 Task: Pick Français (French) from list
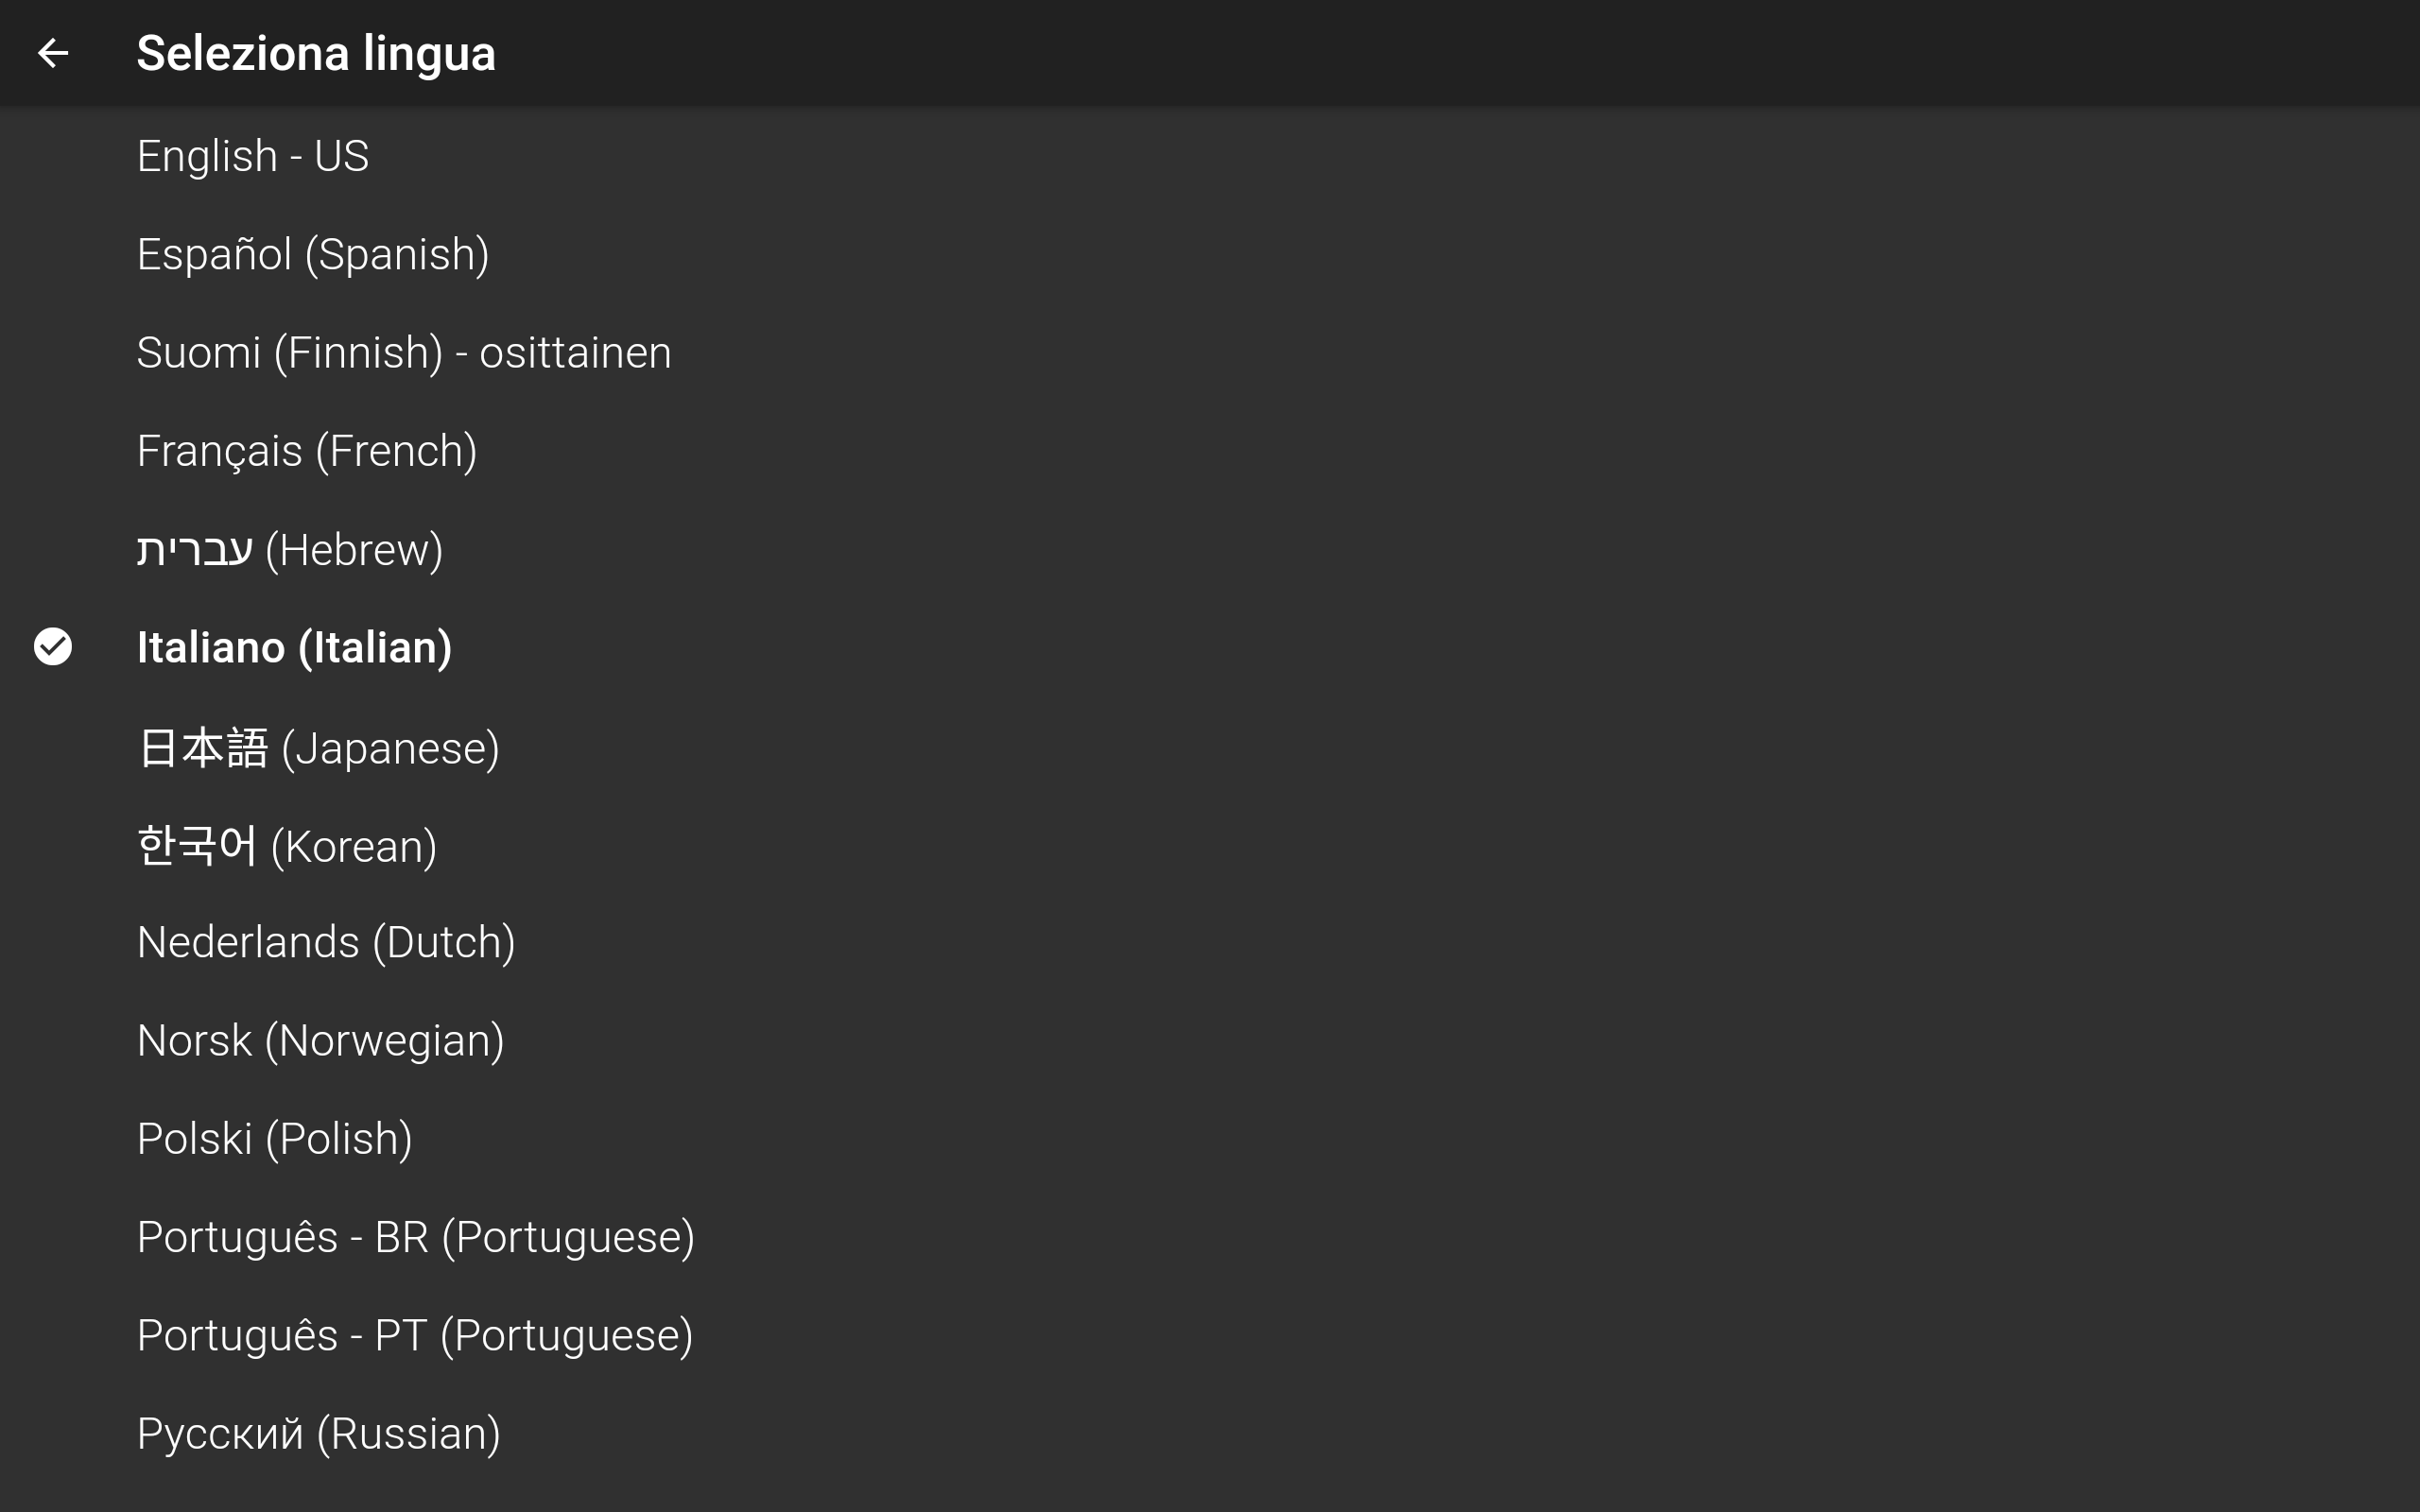coord(1210,451)
